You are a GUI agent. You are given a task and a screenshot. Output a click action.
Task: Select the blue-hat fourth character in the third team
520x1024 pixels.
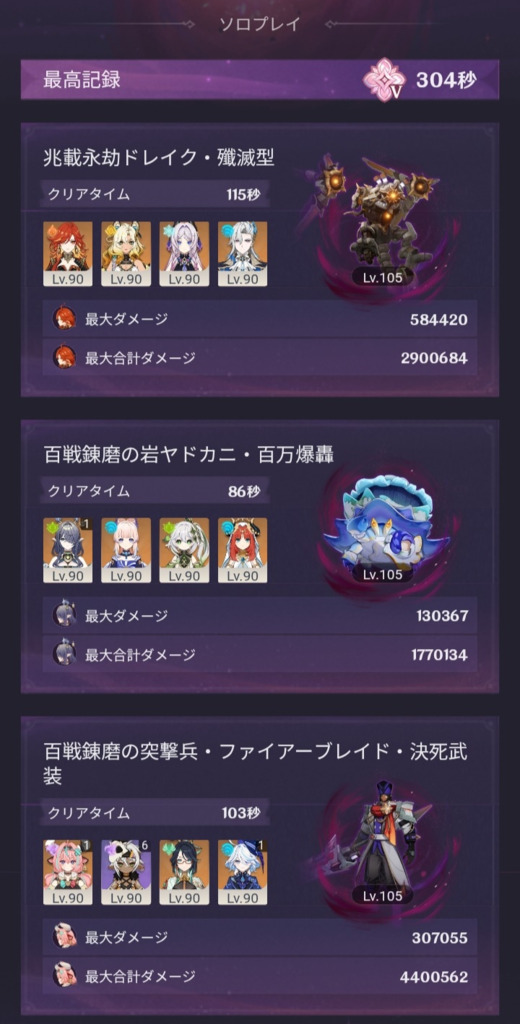(242, 872)
